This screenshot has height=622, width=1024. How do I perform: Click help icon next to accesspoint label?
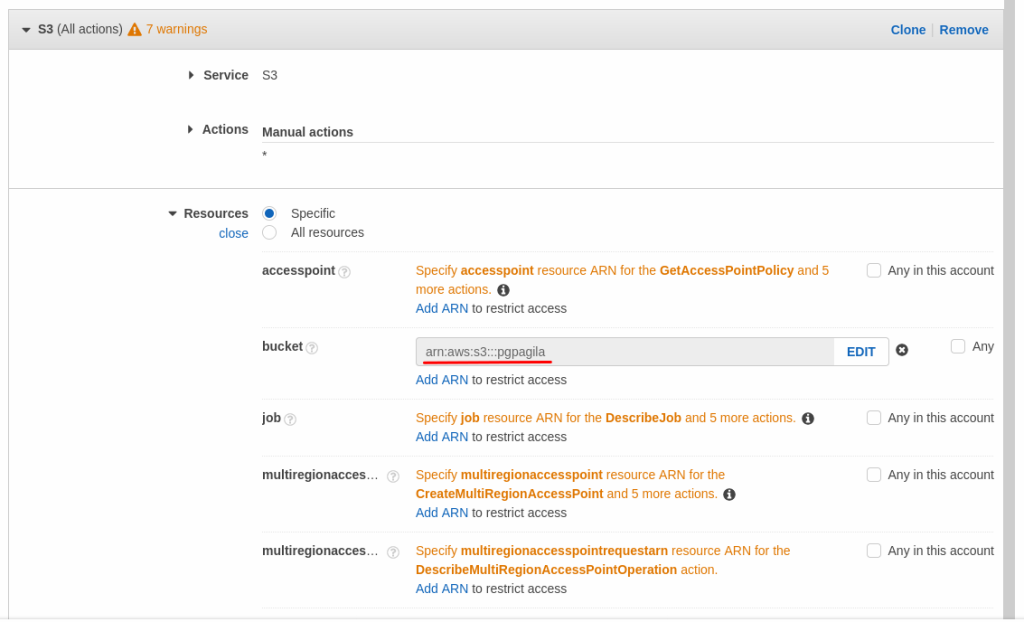pyautogui.click(x=344, y=272)
